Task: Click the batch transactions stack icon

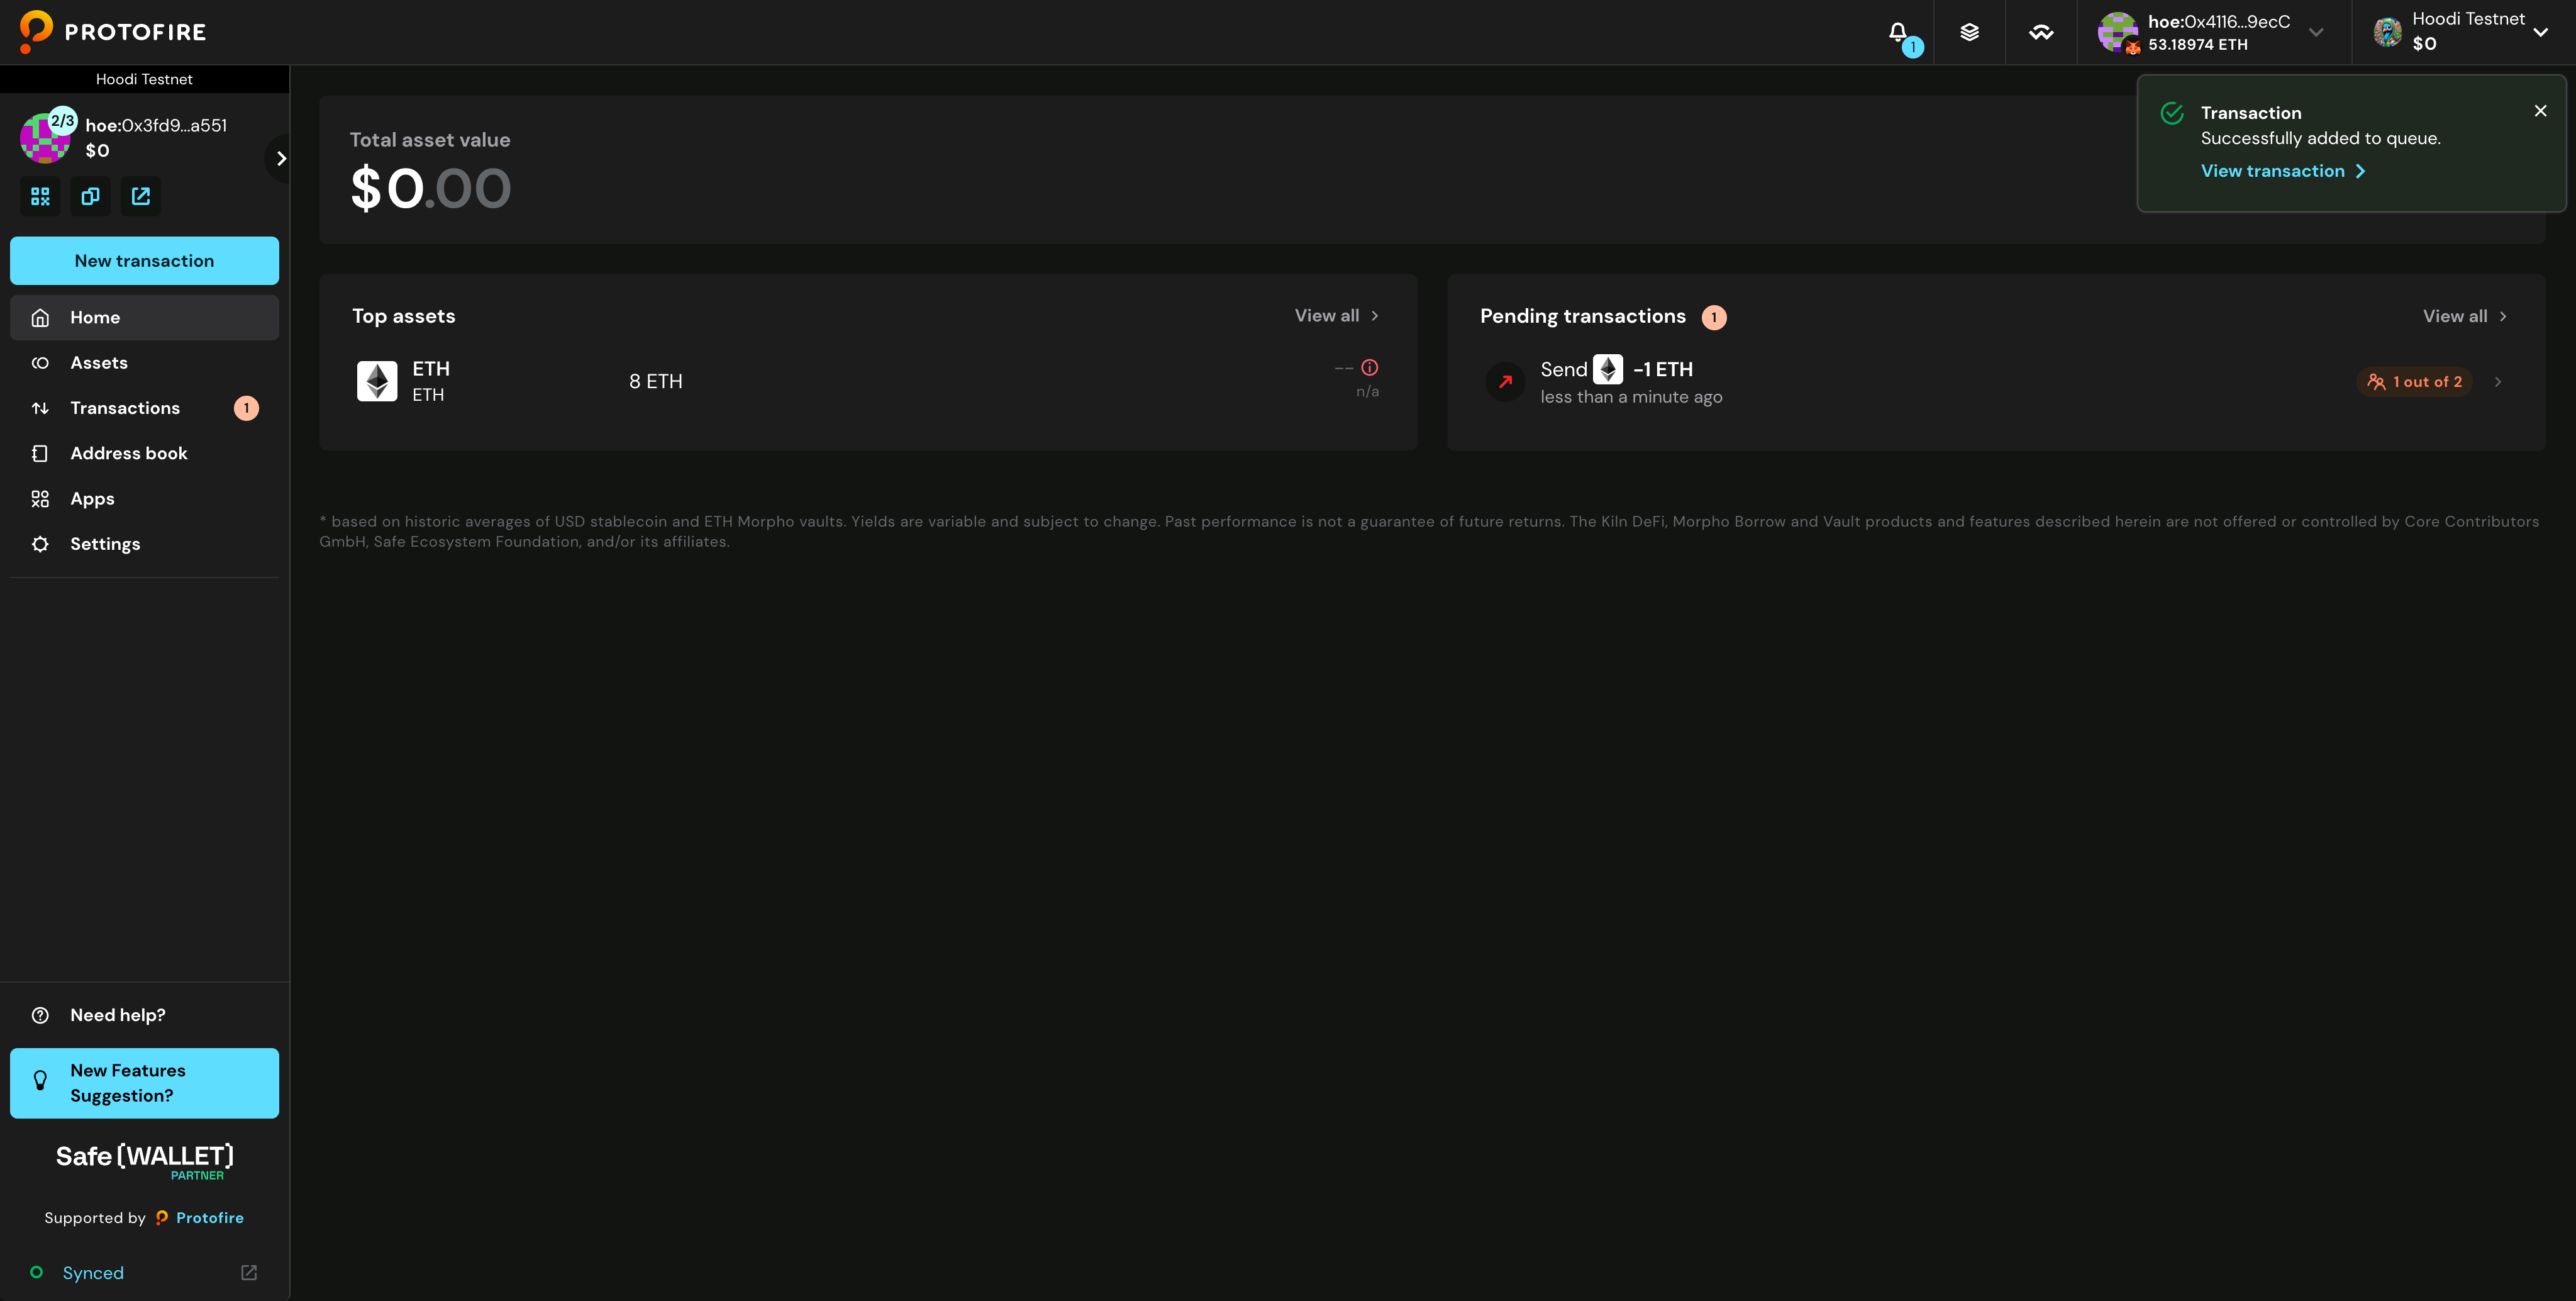Action: tap(1969, 32)
